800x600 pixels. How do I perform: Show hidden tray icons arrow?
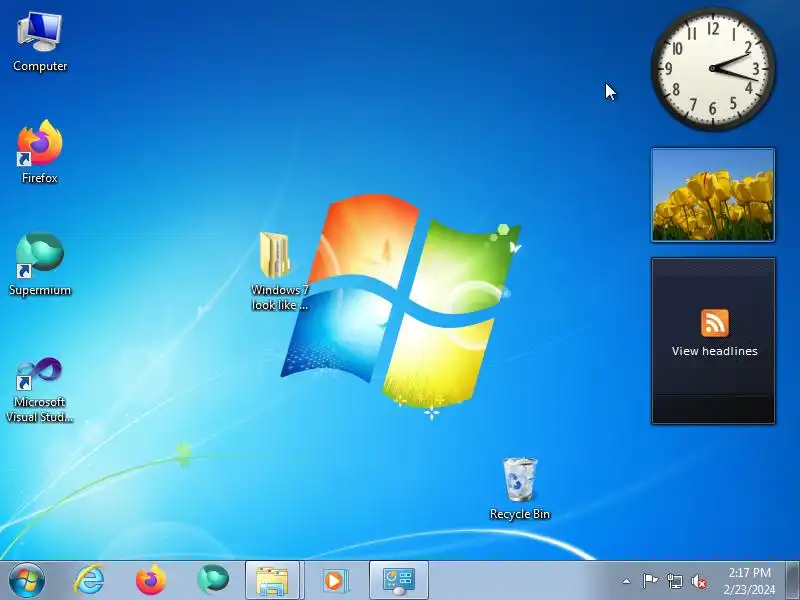tap(627, 581)
